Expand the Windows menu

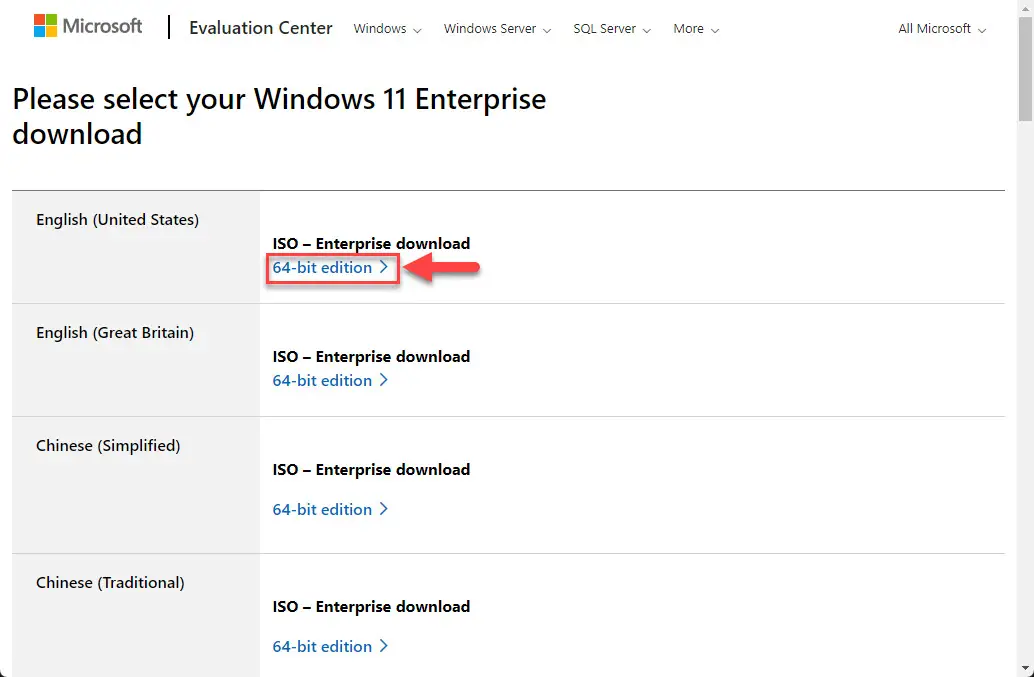387,29
